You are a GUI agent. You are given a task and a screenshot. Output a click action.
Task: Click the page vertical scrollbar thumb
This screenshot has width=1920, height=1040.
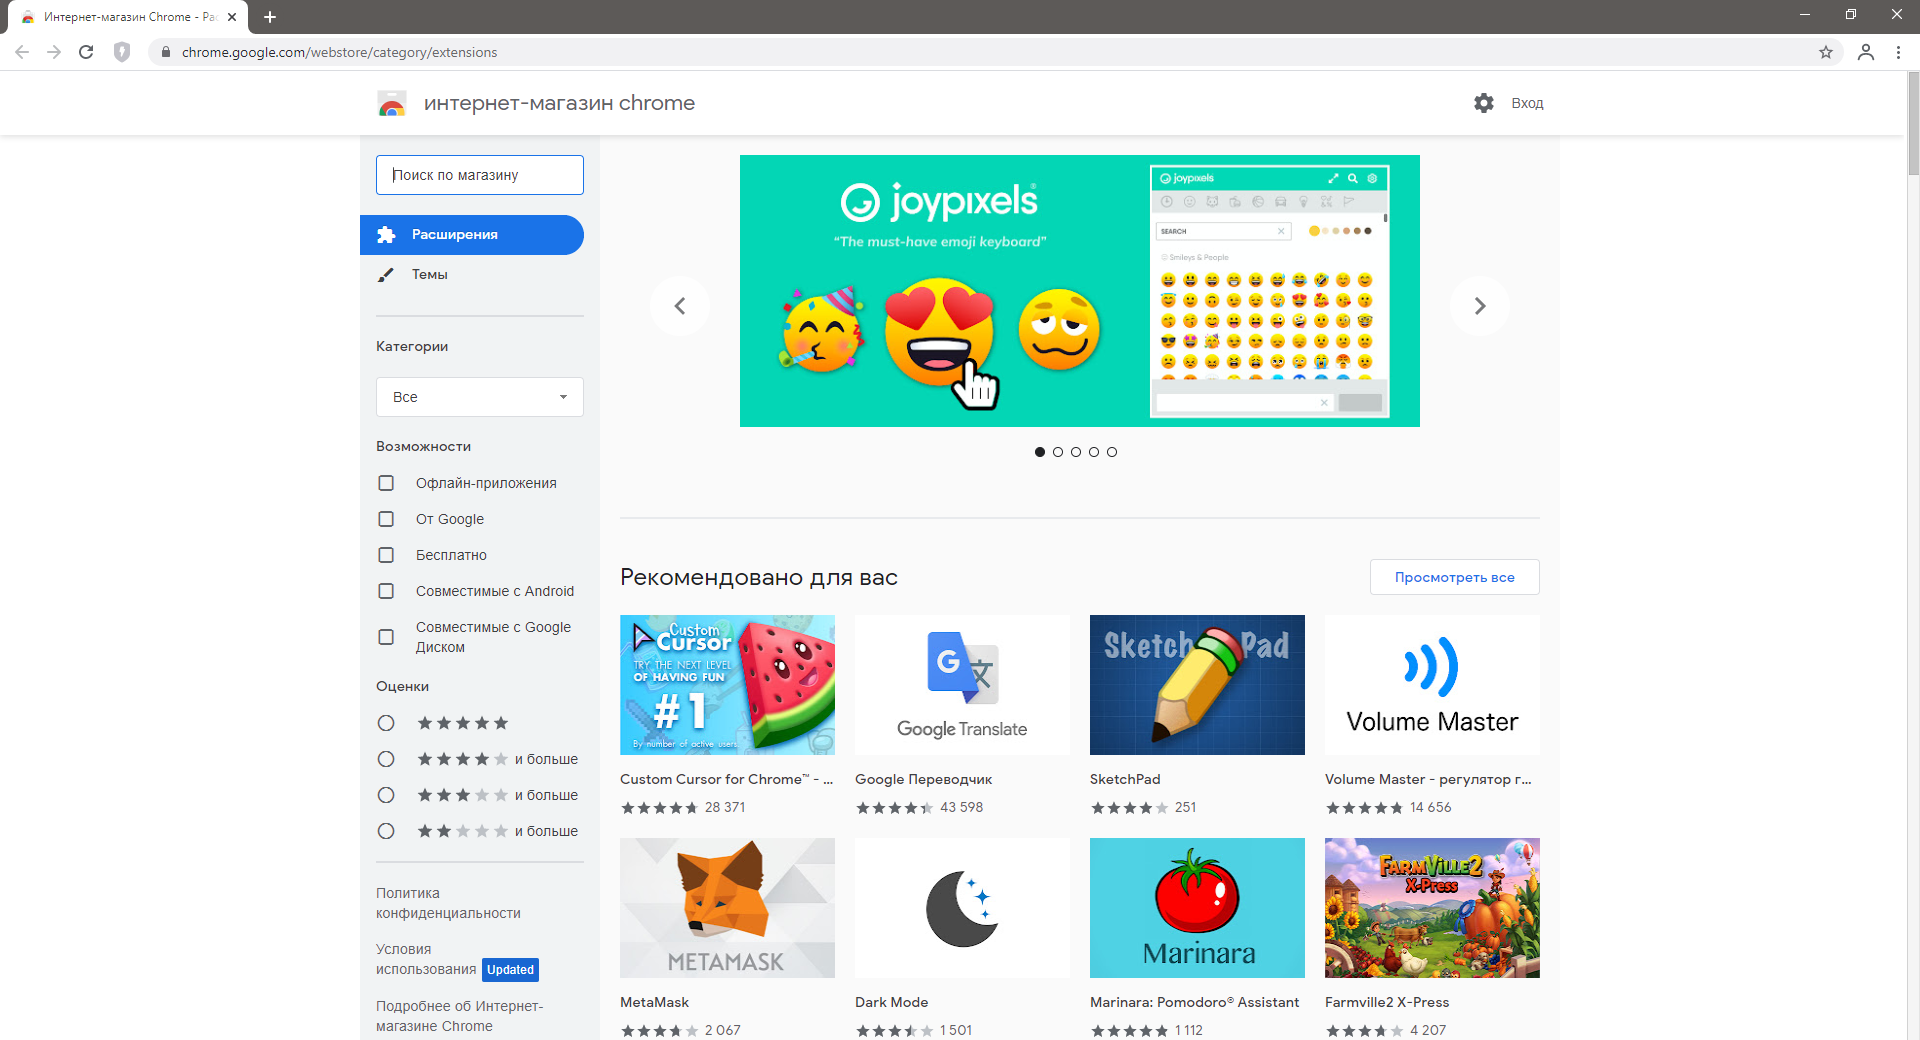[x=1913, y=124]
